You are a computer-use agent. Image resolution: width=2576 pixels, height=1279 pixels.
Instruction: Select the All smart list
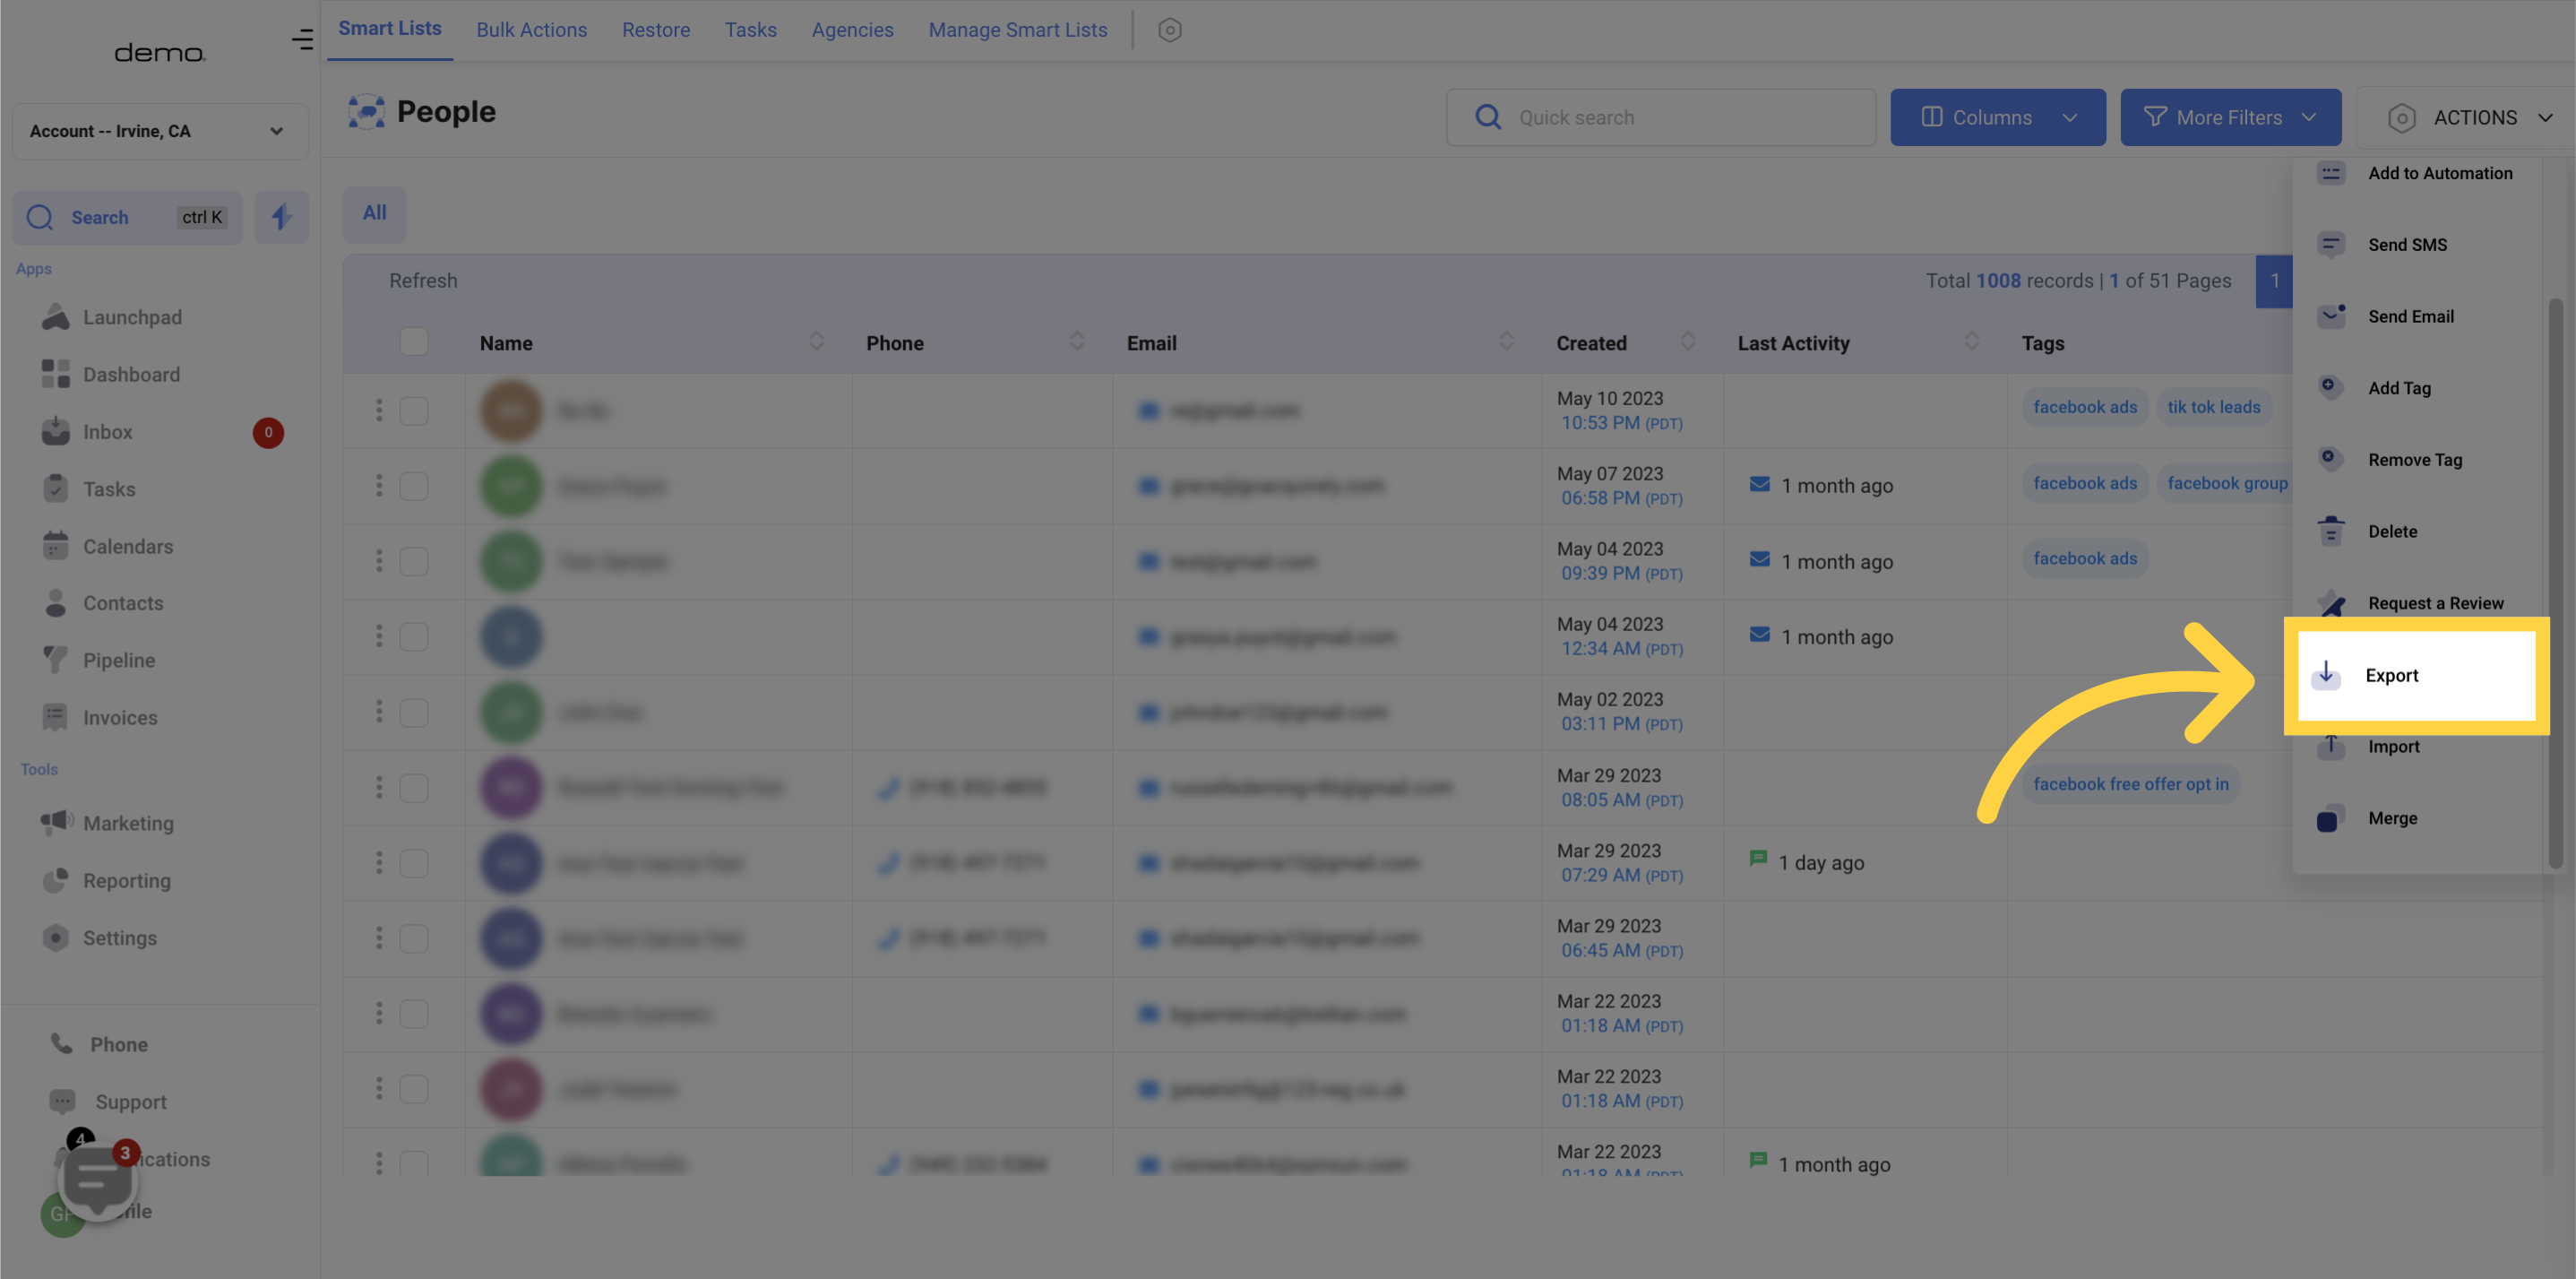[374, 213]
